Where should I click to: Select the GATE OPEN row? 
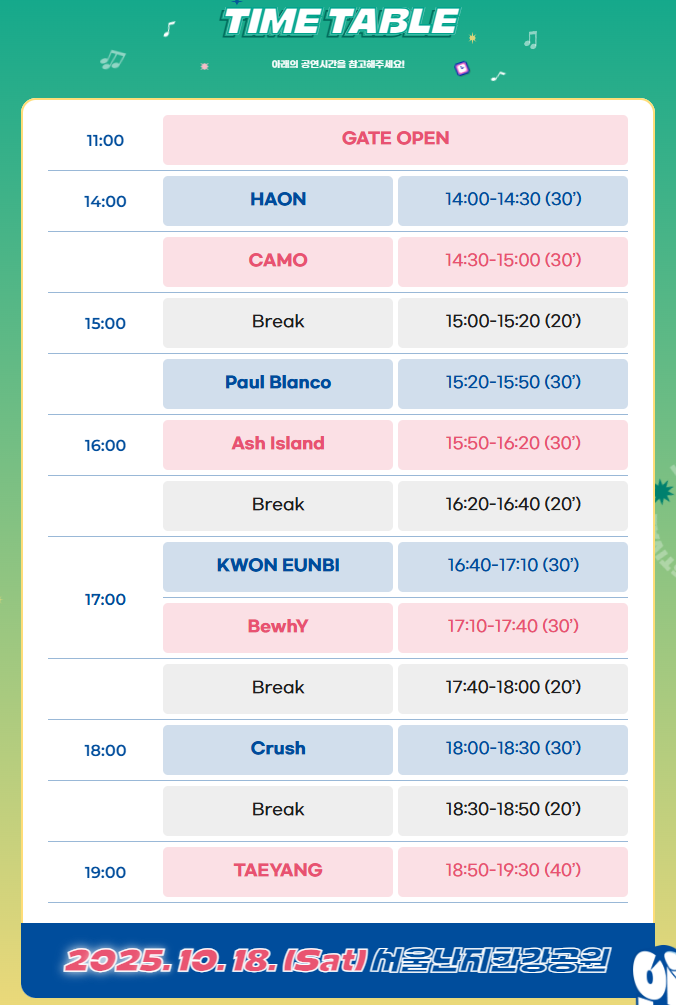tap(395, 139)
